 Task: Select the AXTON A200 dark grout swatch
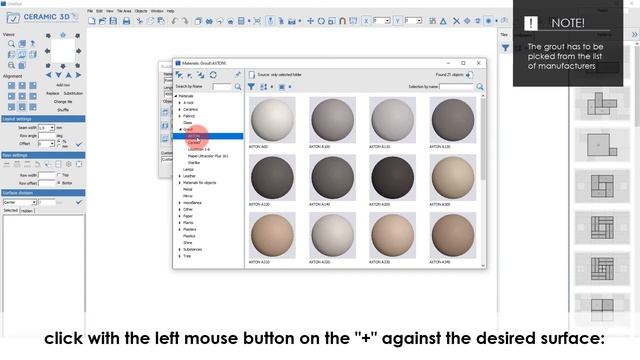tap(393, 178)
